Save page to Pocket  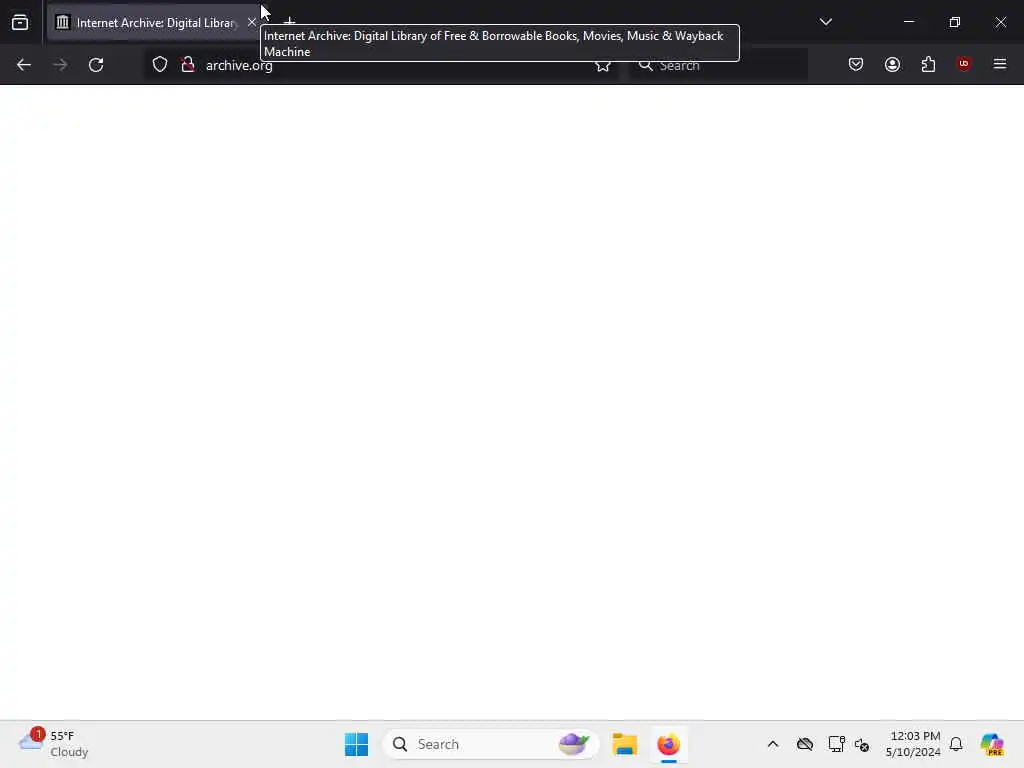tap(856, 64)
